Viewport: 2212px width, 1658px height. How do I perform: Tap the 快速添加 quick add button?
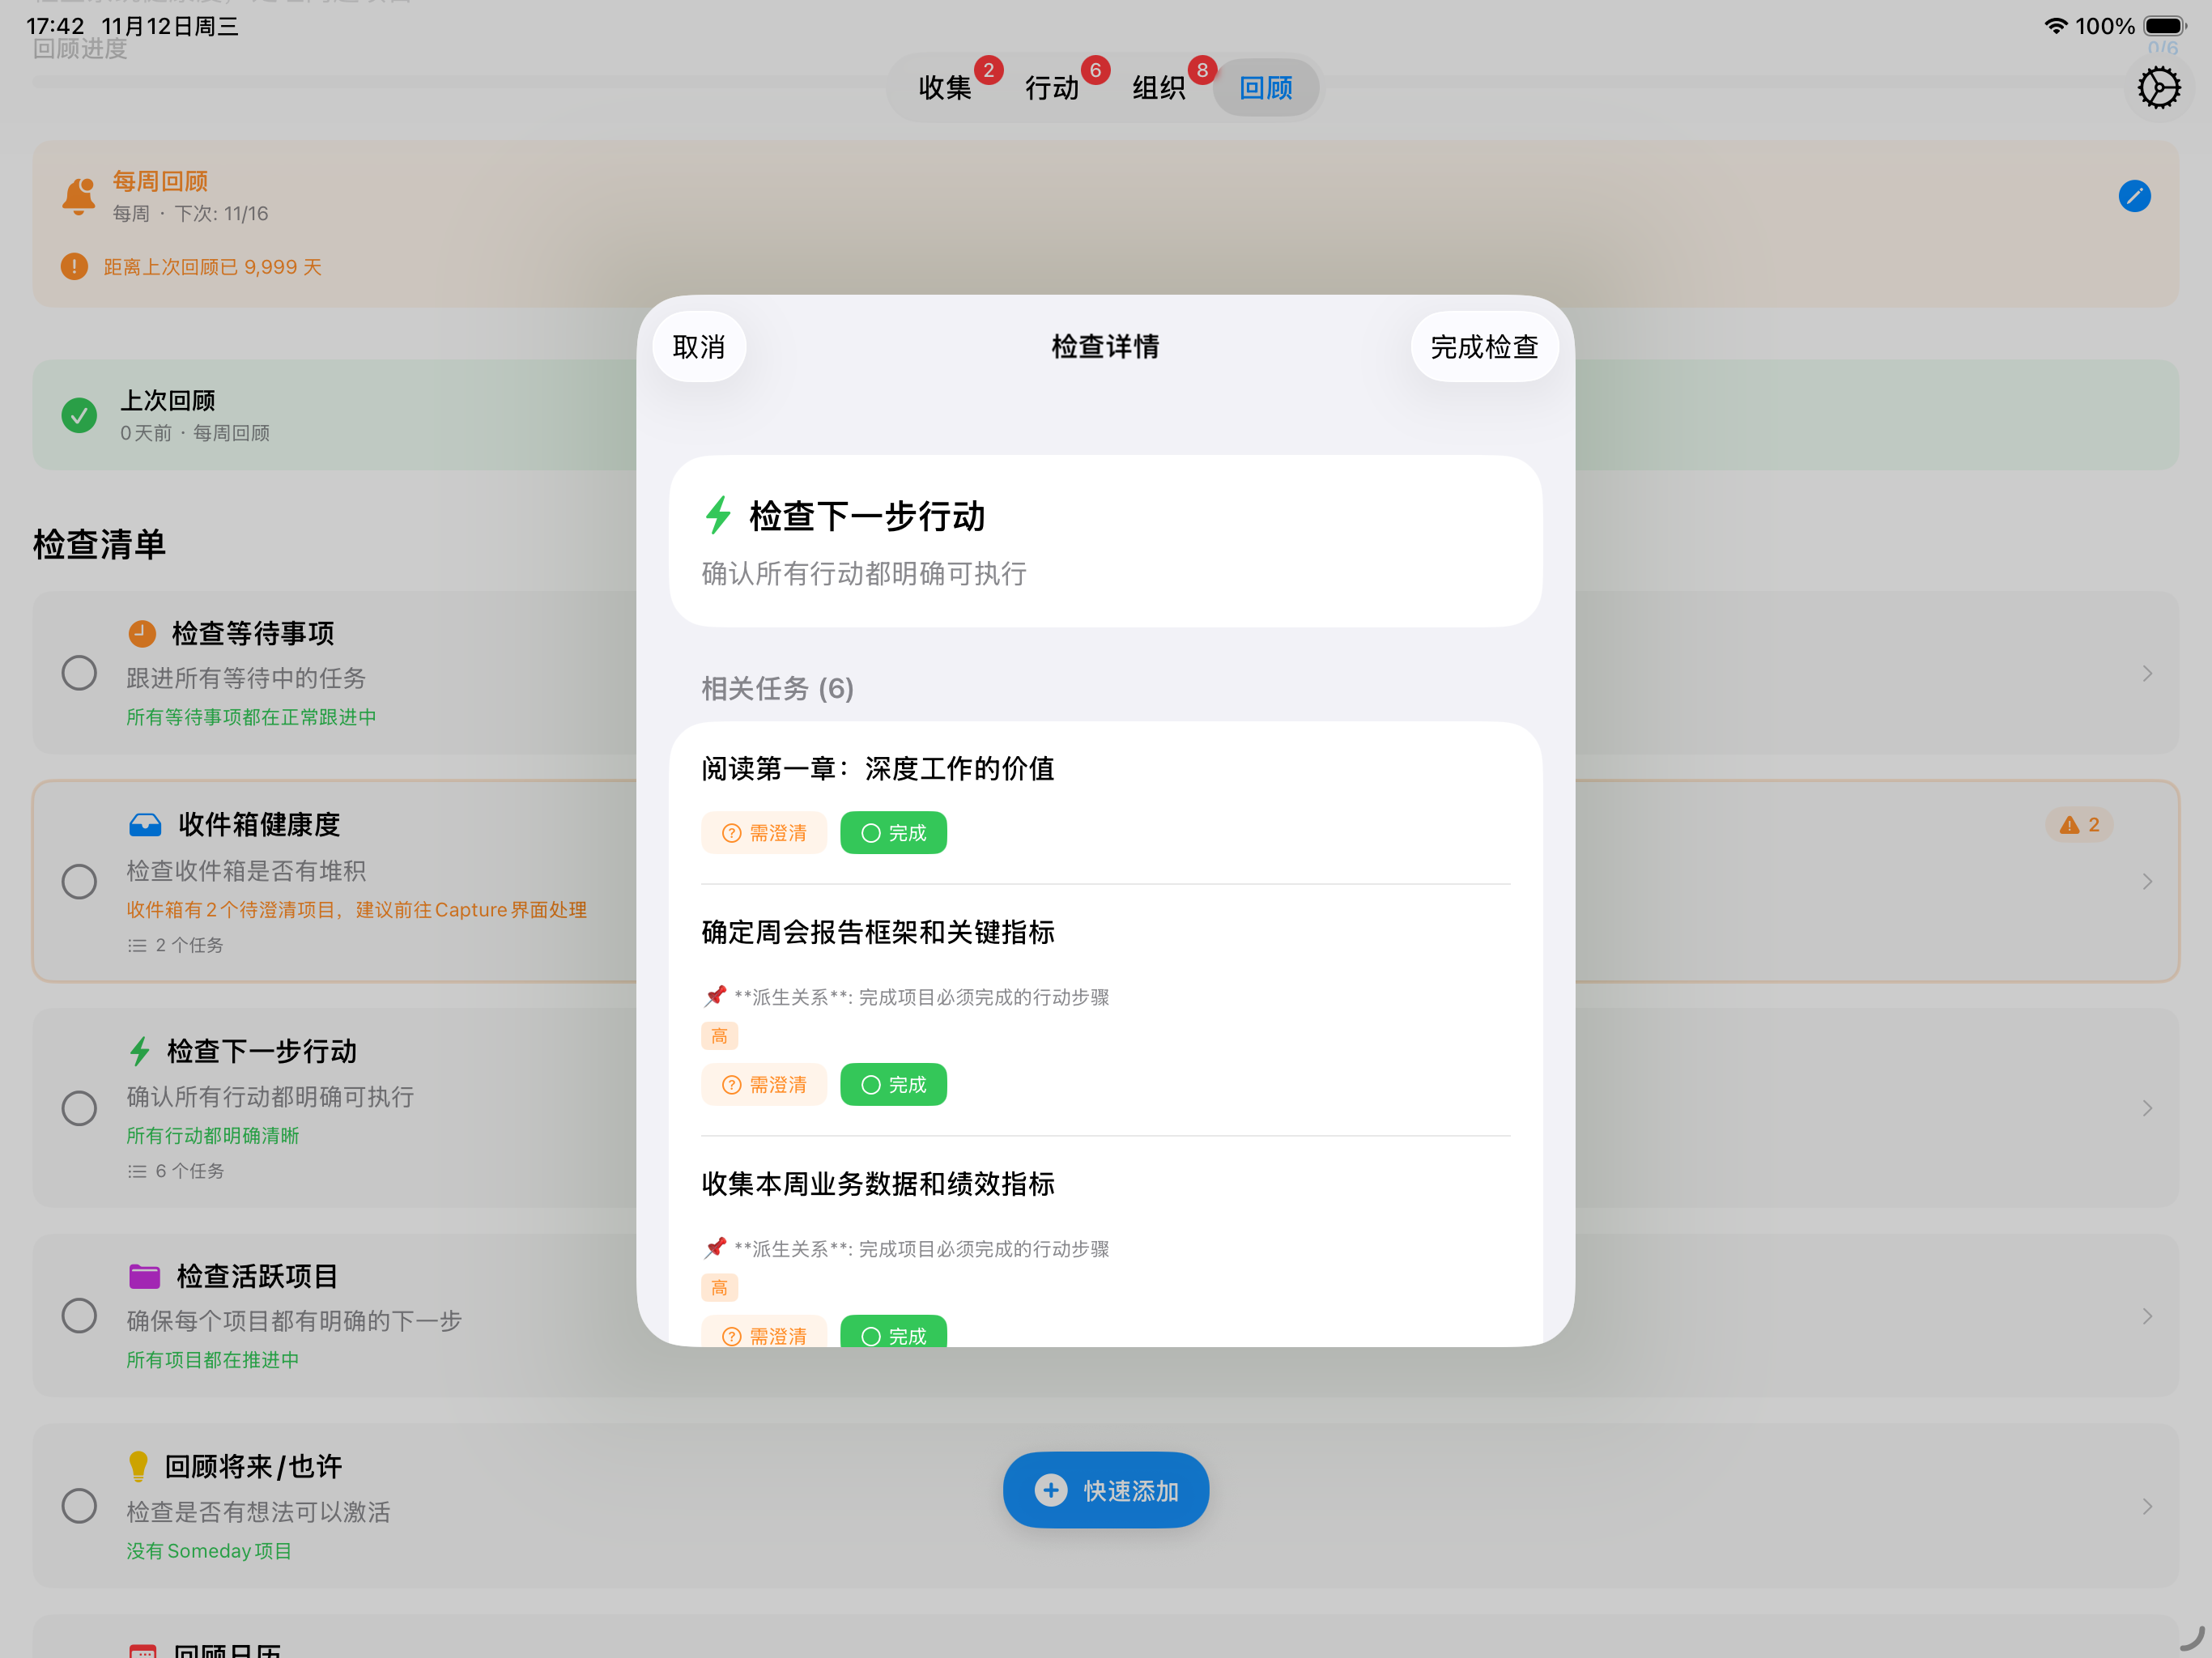click(x=1105, y=1489)
